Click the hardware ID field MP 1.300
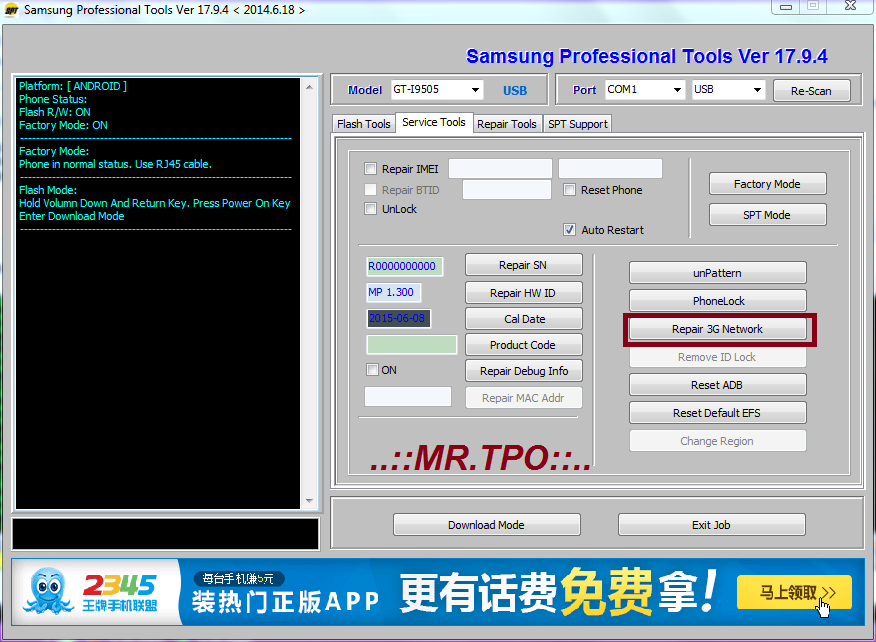 [x=393, y=292]
